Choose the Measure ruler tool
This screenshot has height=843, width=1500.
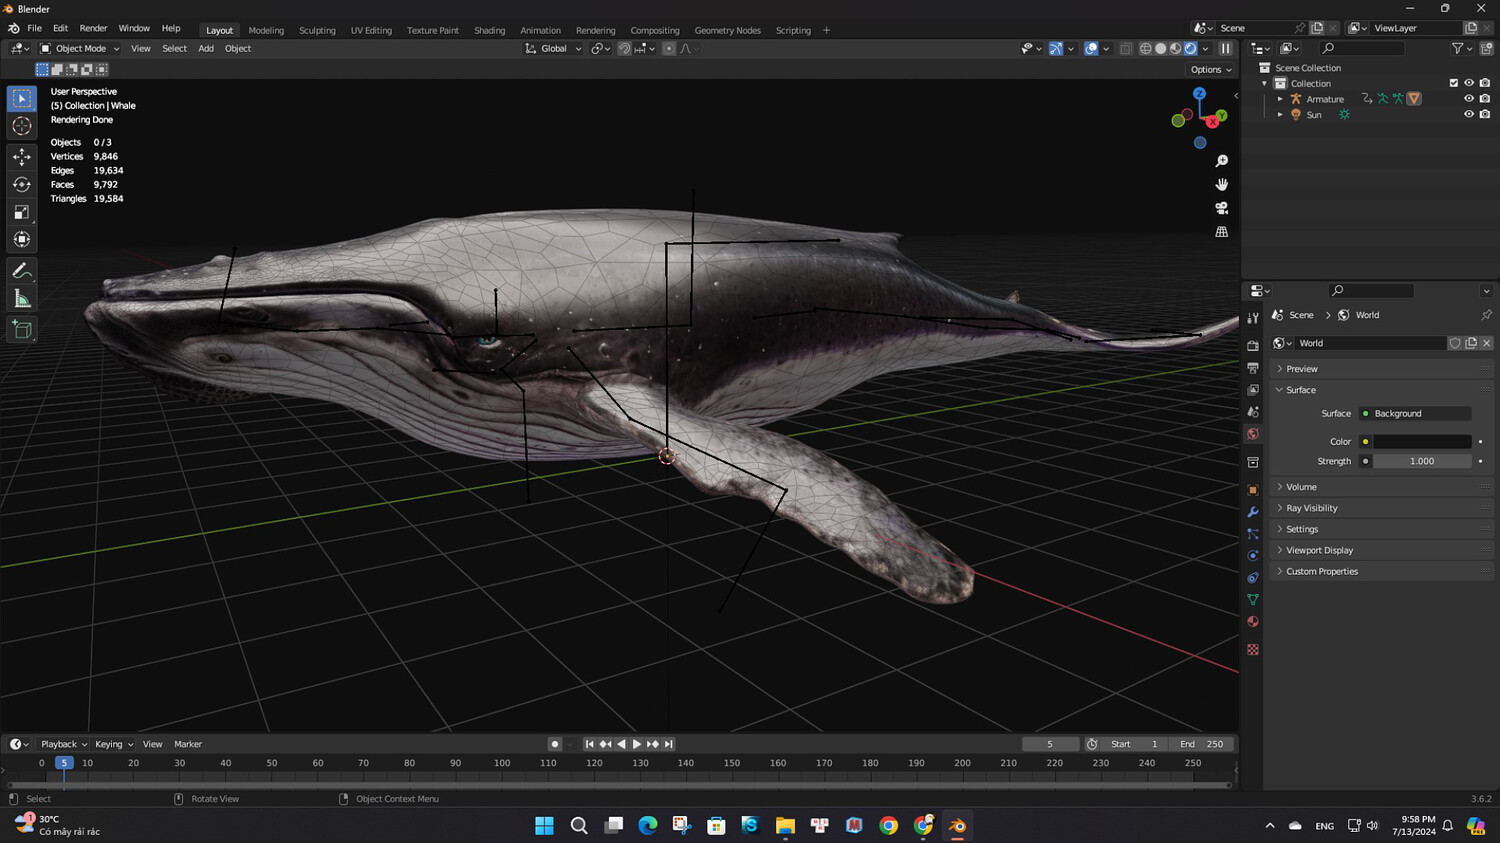click(22, 299)
